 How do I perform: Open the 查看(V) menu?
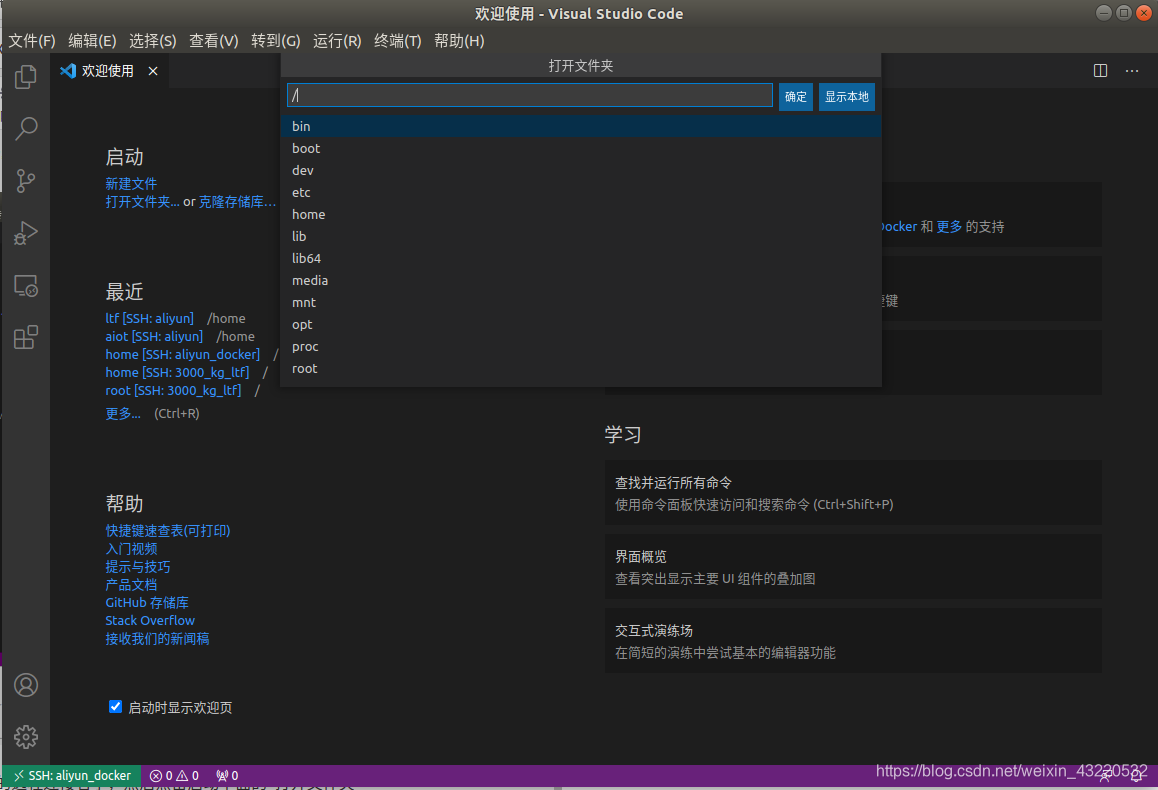coord(213,41)
